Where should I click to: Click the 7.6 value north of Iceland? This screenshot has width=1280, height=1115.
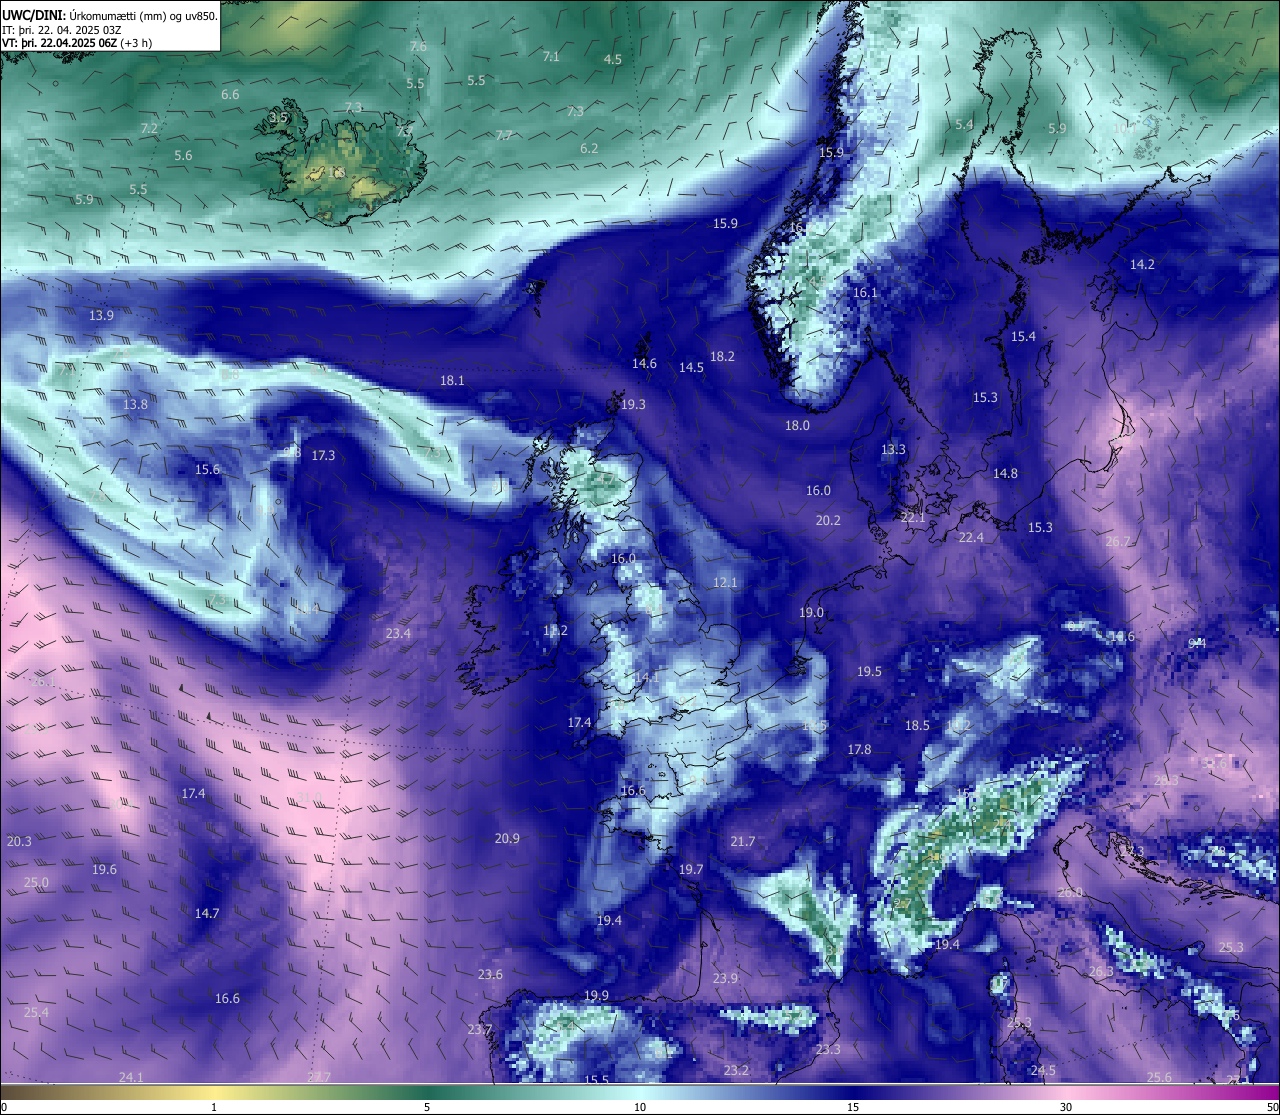418,47
